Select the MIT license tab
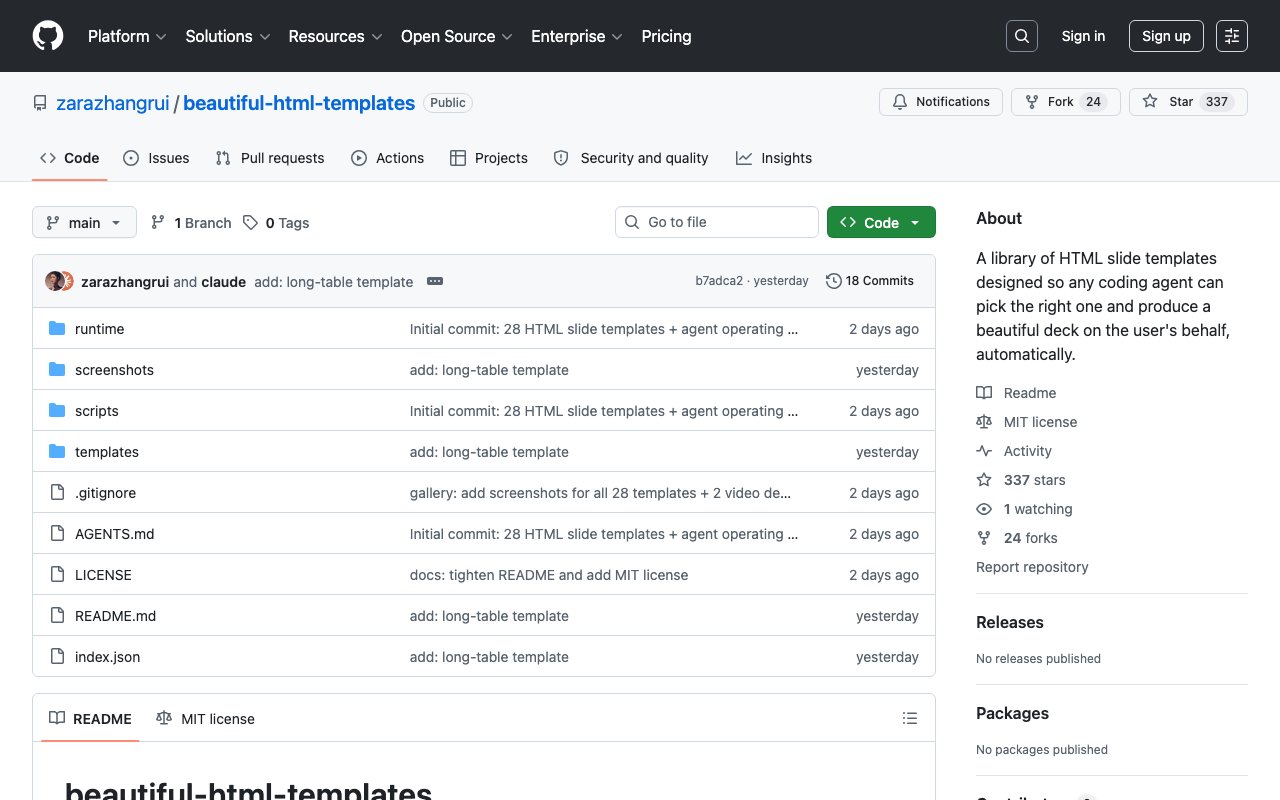 (205, 719)
